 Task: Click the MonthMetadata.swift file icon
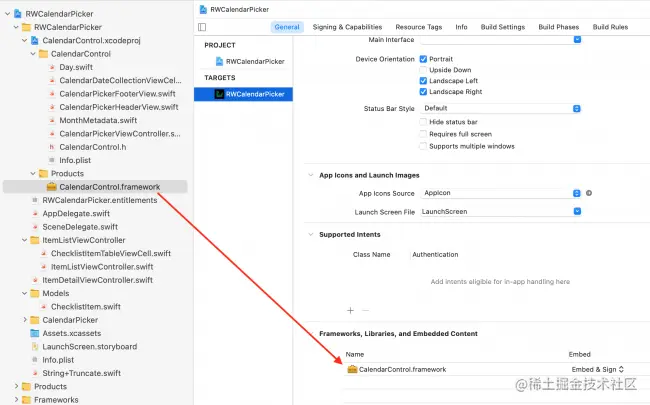tap(52, 120)
